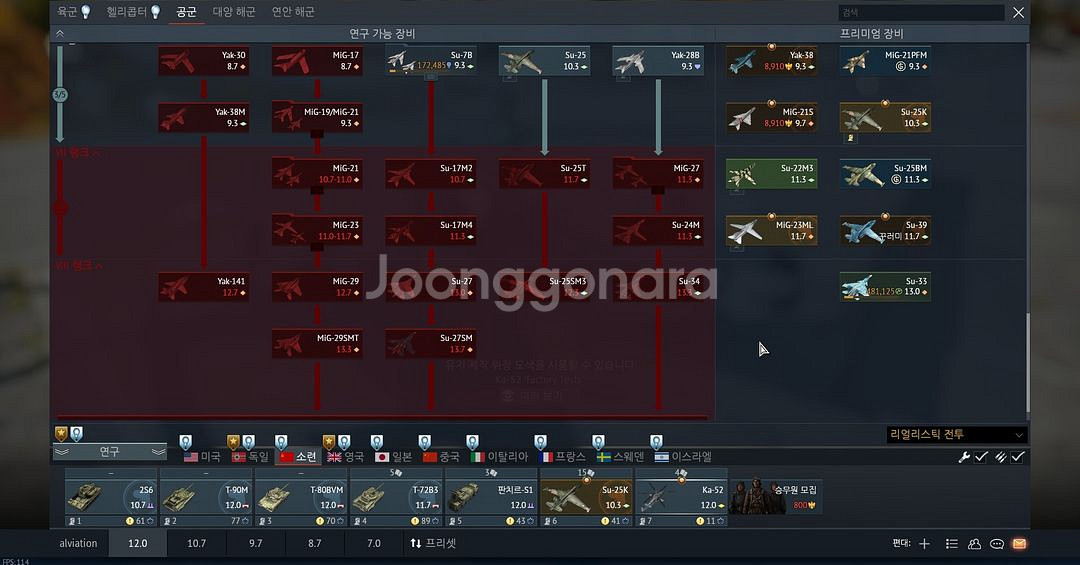Click the 승무원 모집 recruit crew button

[776, 497]
